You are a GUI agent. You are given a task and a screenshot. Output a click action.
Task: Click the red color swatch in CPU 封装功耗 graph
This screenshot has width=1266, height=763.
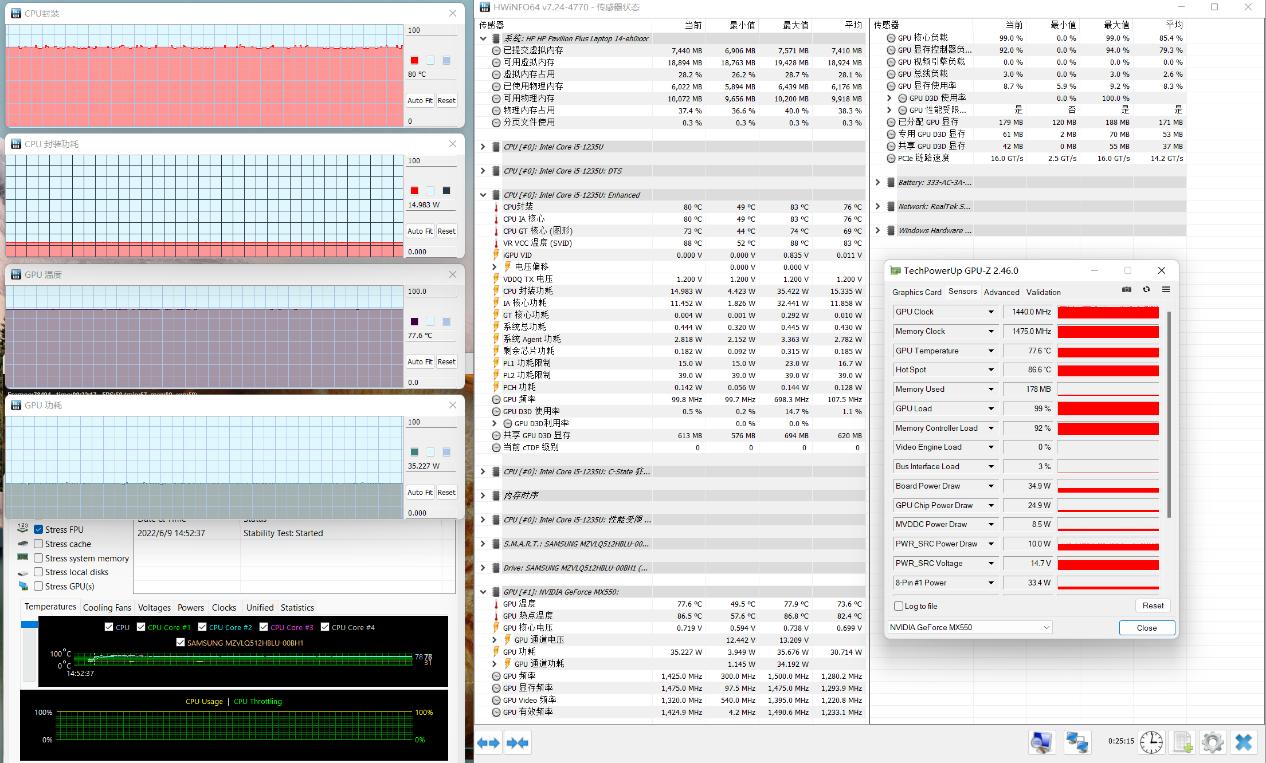[x=414, y=191]
